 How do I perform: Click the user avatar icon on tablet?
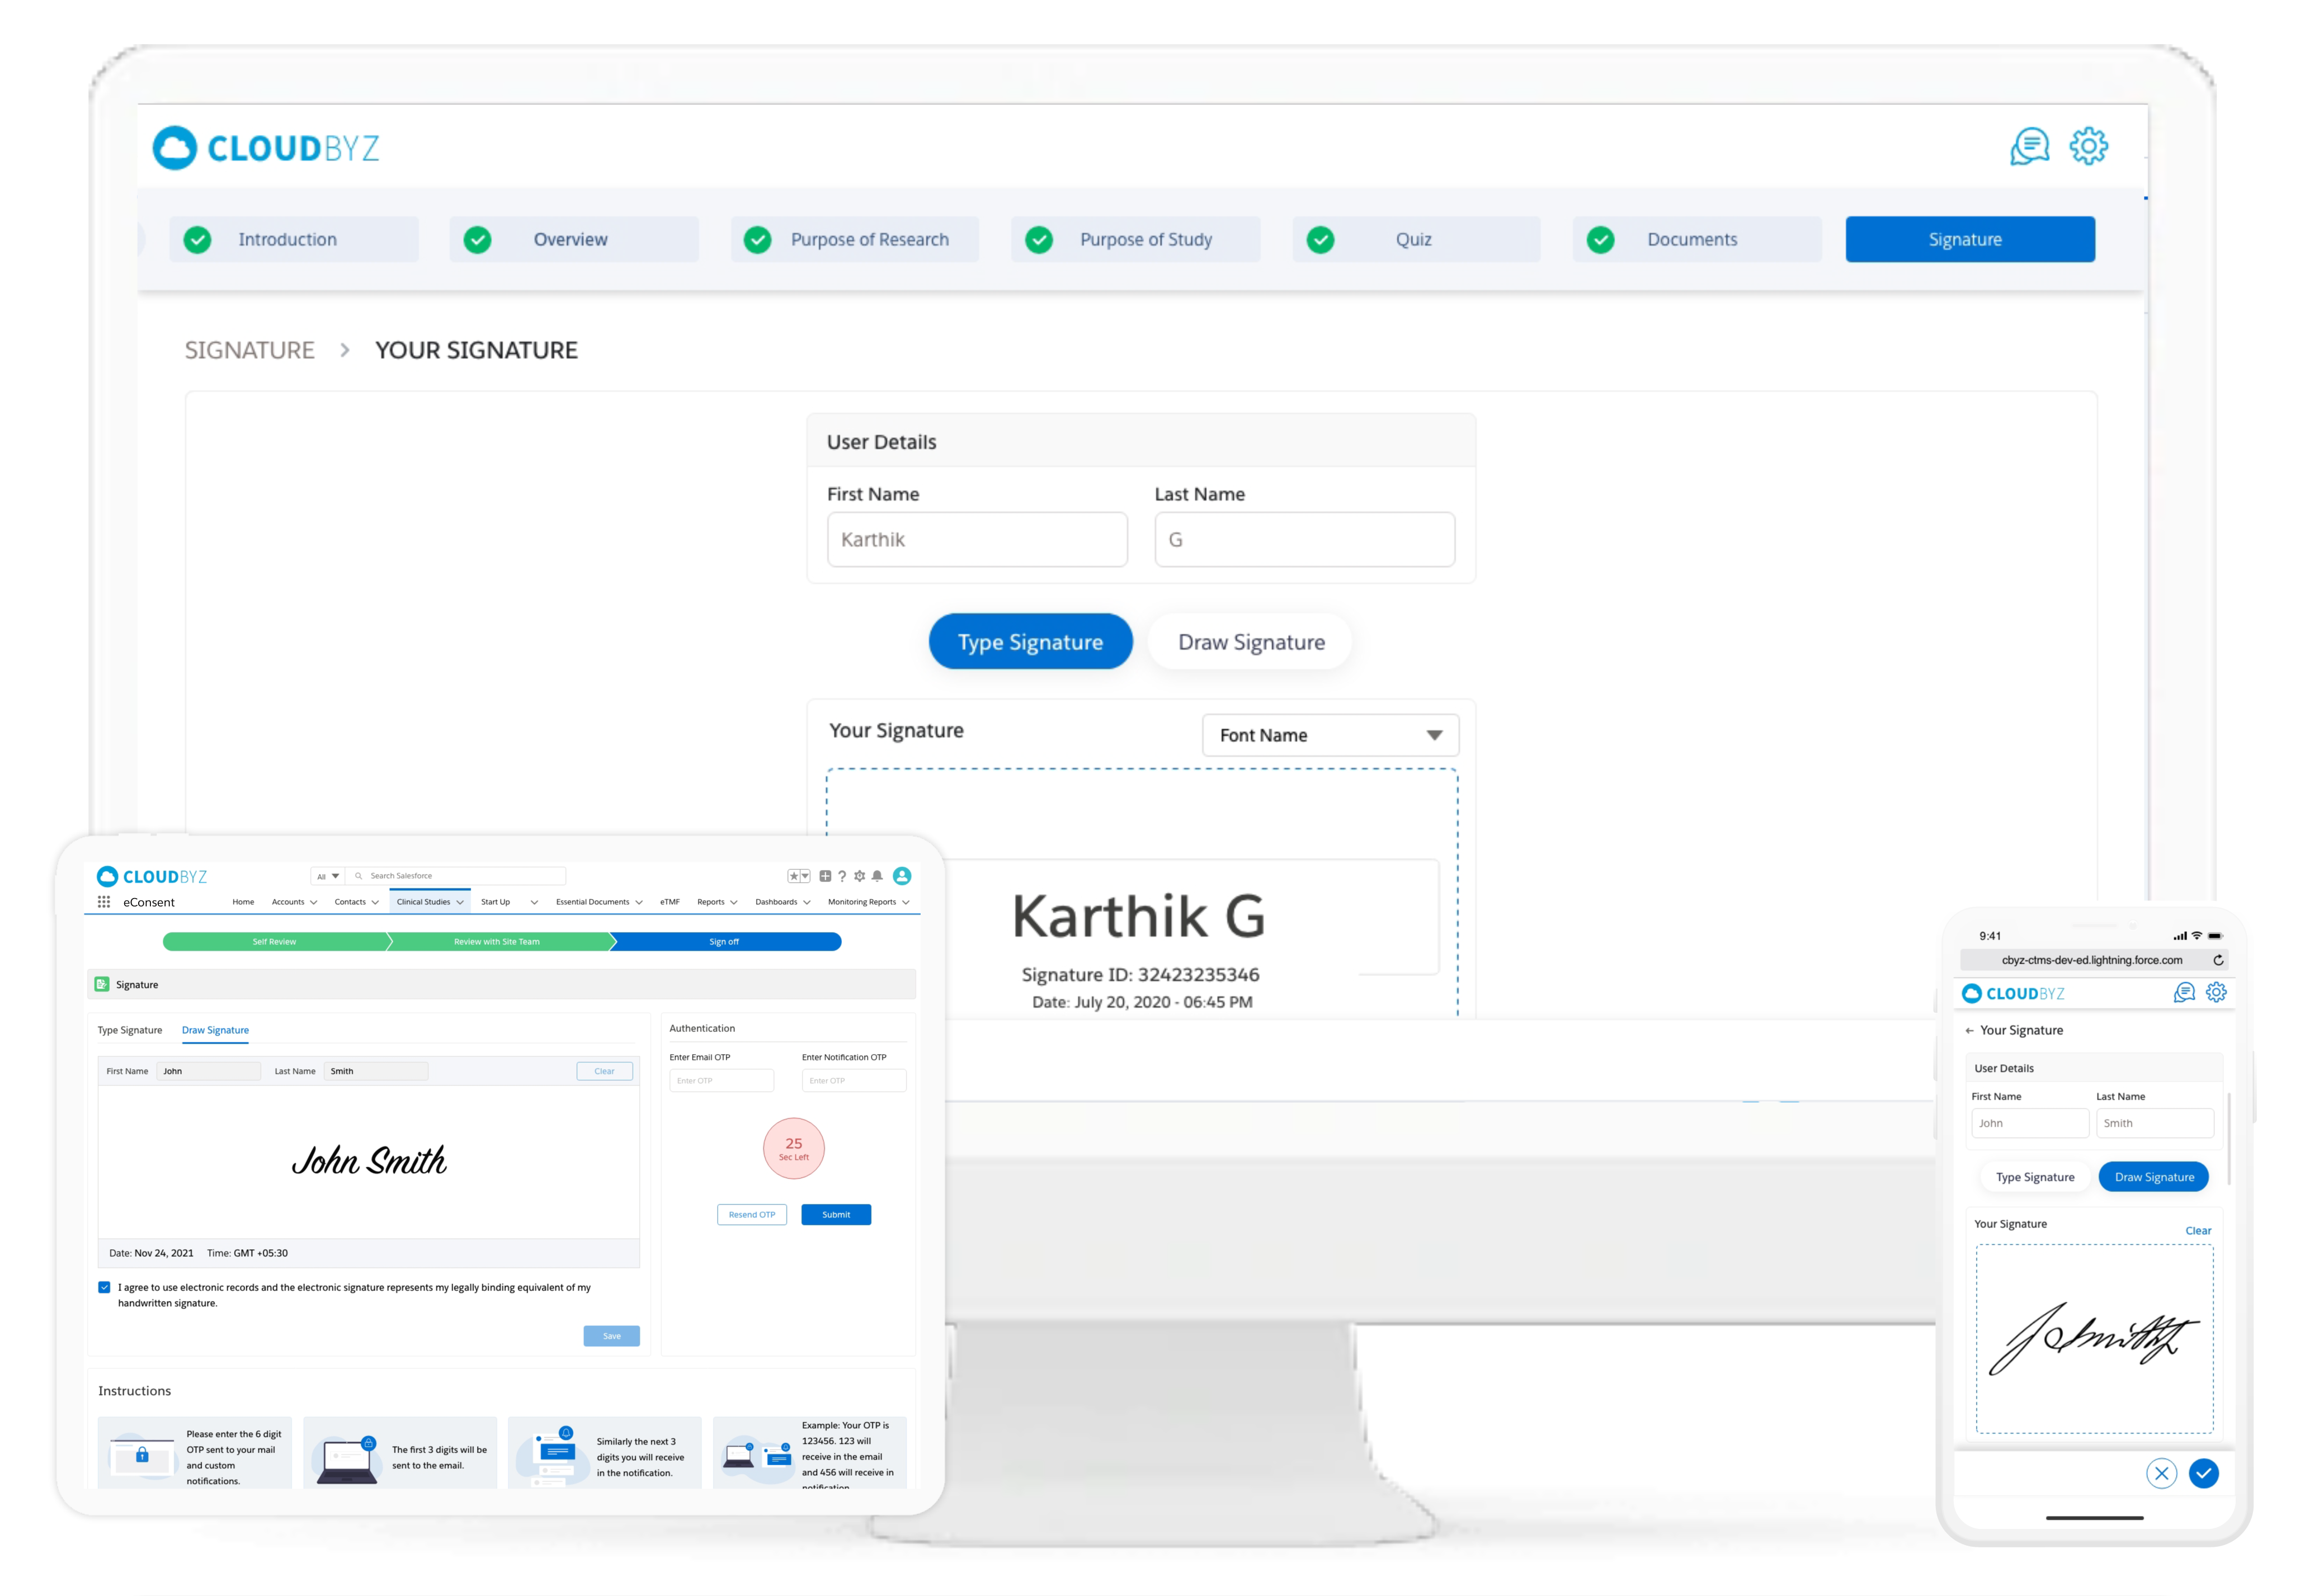coord(902,876)
